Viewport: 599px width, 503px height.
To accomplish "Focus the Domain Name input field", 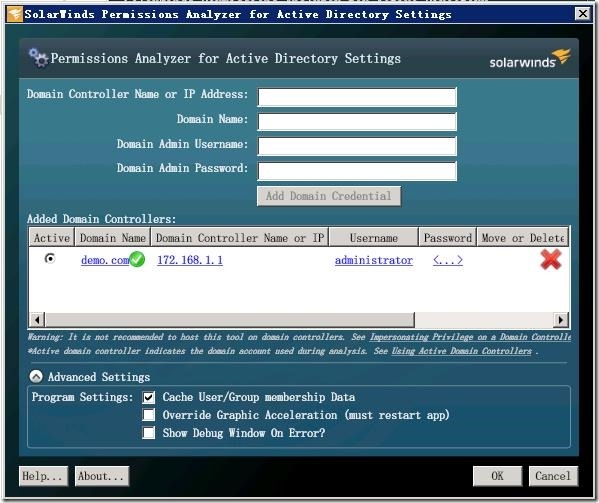I will (x=357, y=122).
